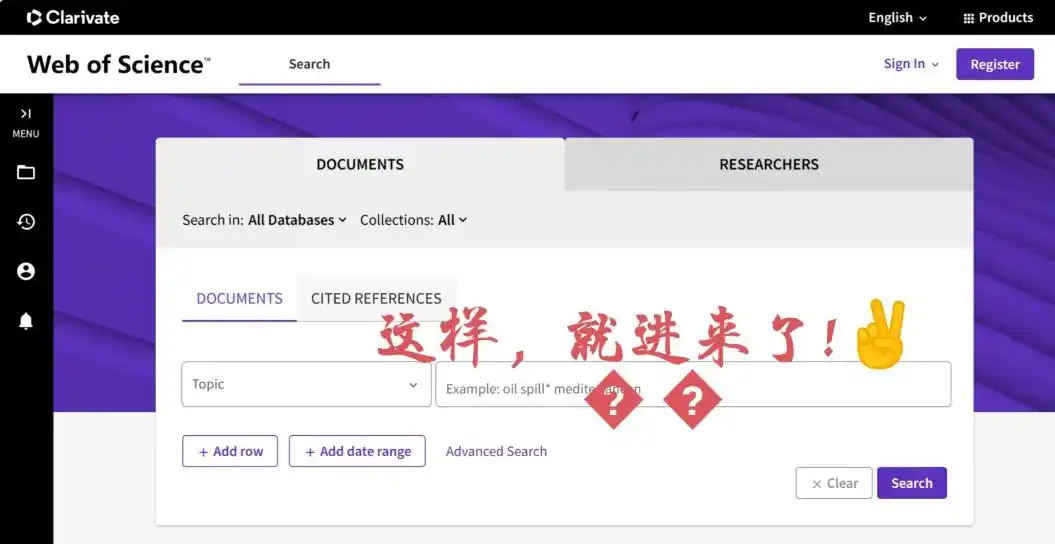
Task: Open the Topic field selector
Action: tap(306, 384)
